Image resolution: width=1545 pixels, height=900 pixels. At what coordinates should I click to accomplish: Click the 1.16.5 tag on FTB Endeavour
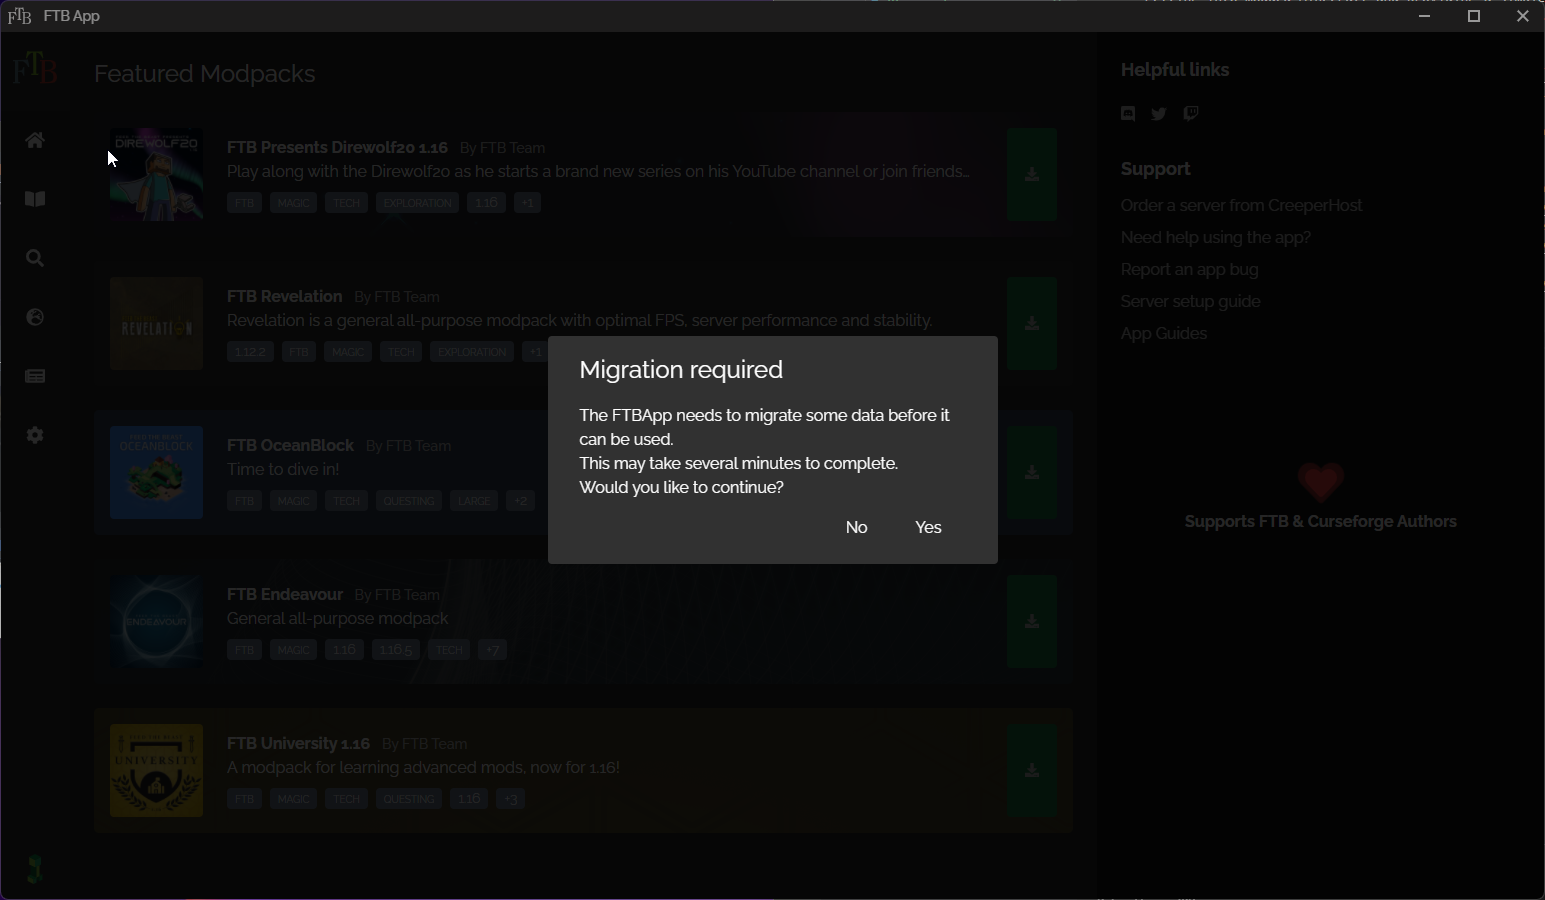pos(396,650)
